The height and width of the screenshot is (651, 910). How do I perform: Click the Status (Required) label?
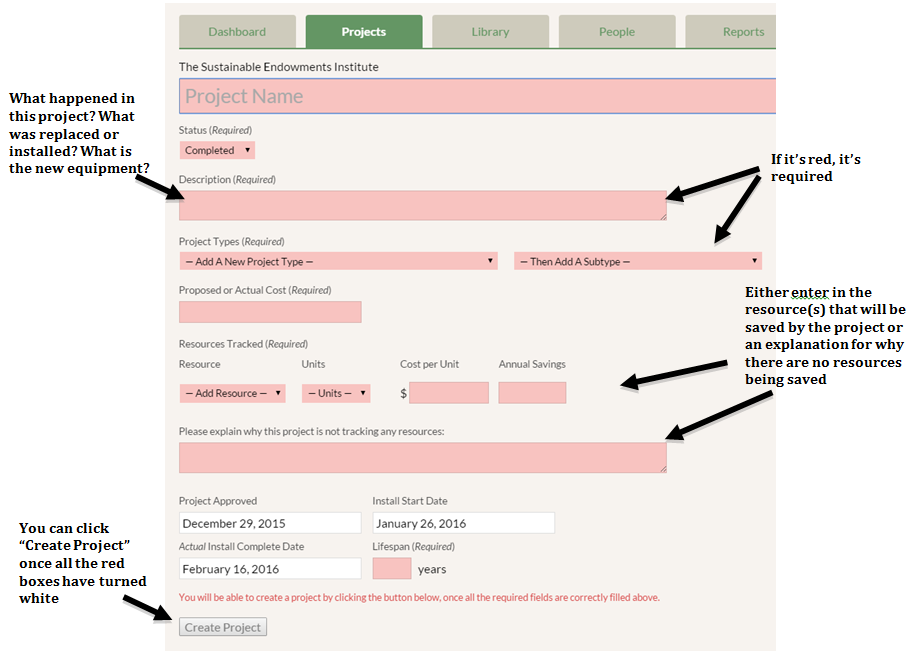215,130
